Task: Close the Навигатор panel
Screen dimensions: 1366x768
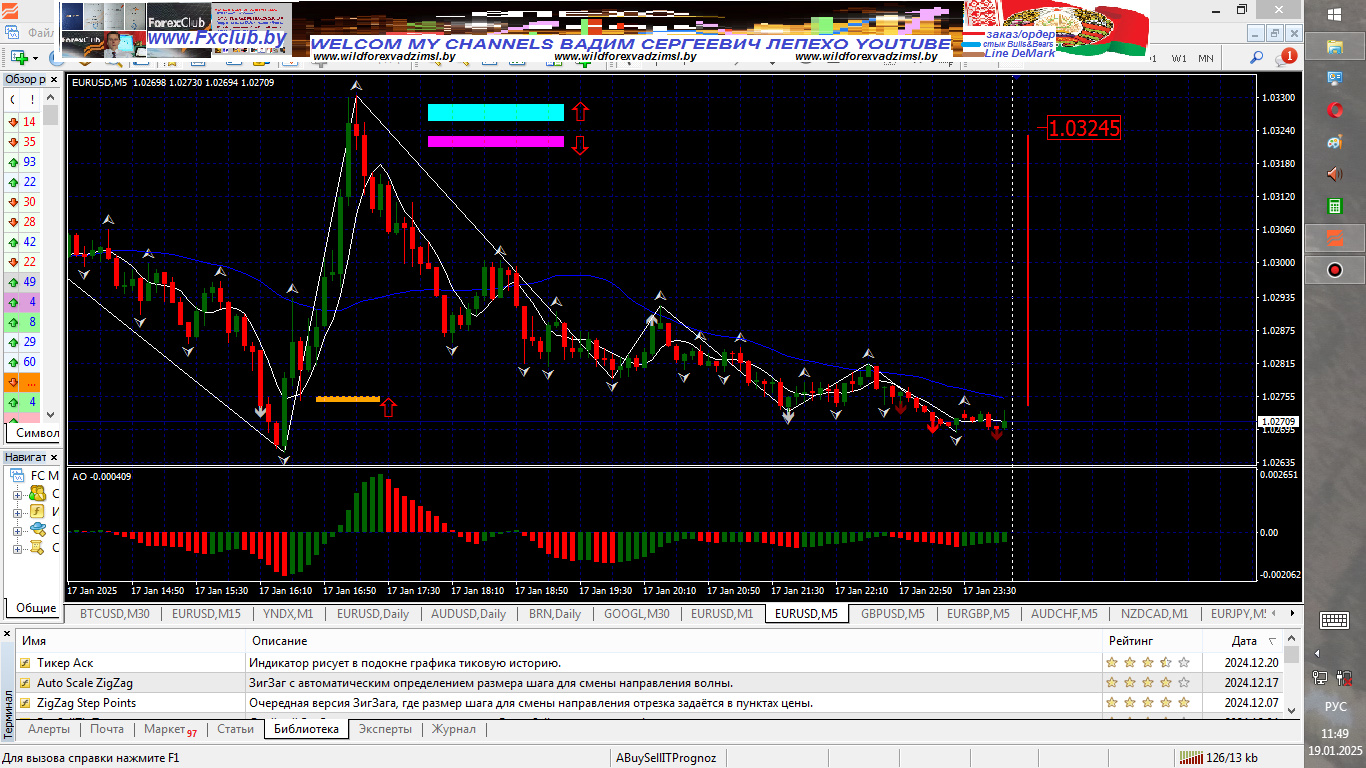Action: [53, 456]
